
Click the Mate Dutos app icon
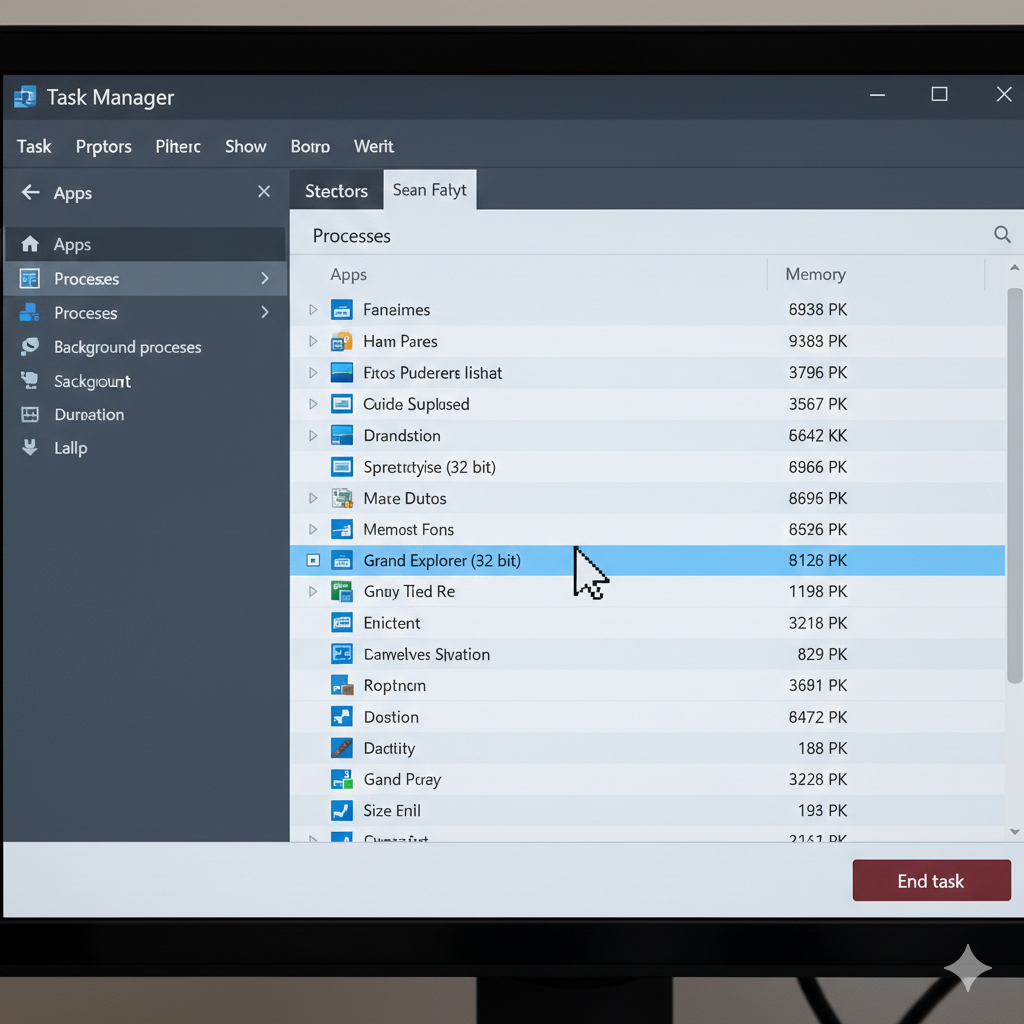click(x=342, y=498)
